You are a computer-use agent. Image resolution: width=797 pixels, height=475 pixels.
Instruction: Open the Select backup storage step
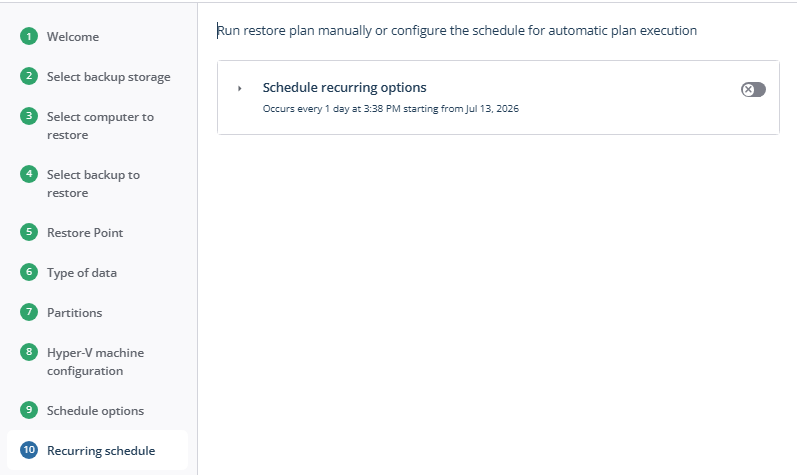coord(108,77)
